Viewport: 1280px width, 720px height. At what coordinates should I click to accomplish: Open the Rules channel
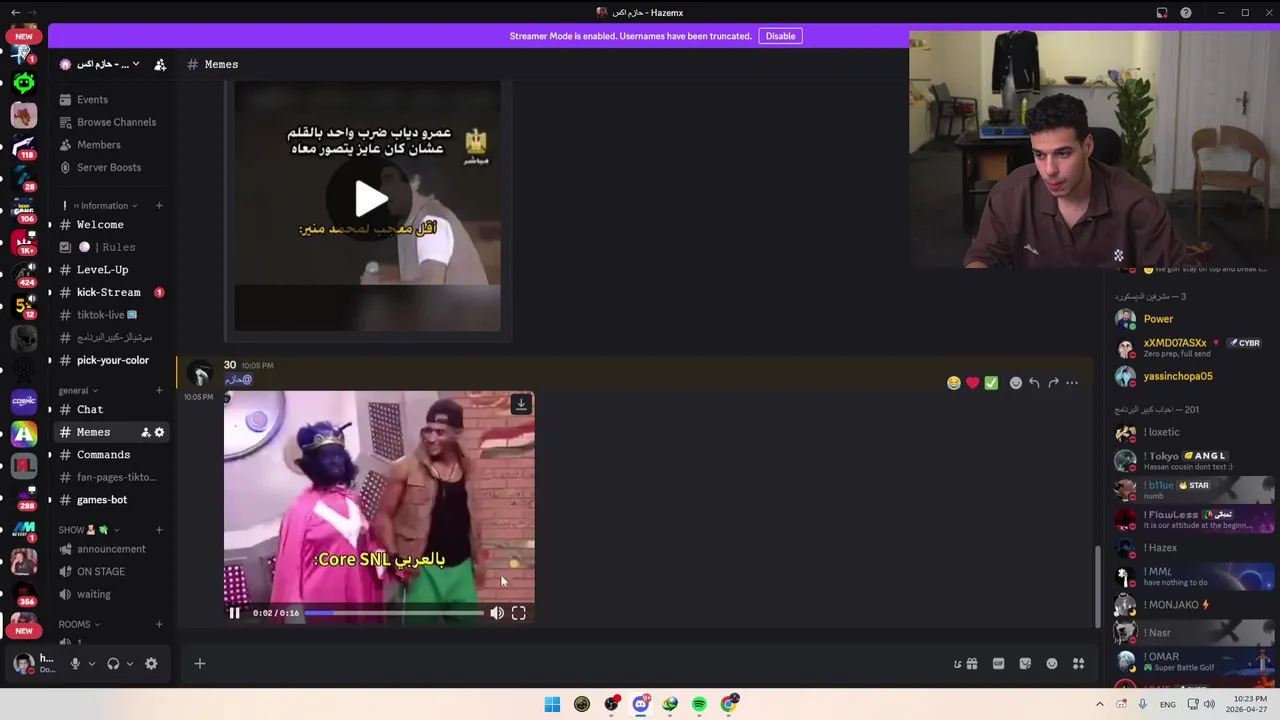click(110, 247)
